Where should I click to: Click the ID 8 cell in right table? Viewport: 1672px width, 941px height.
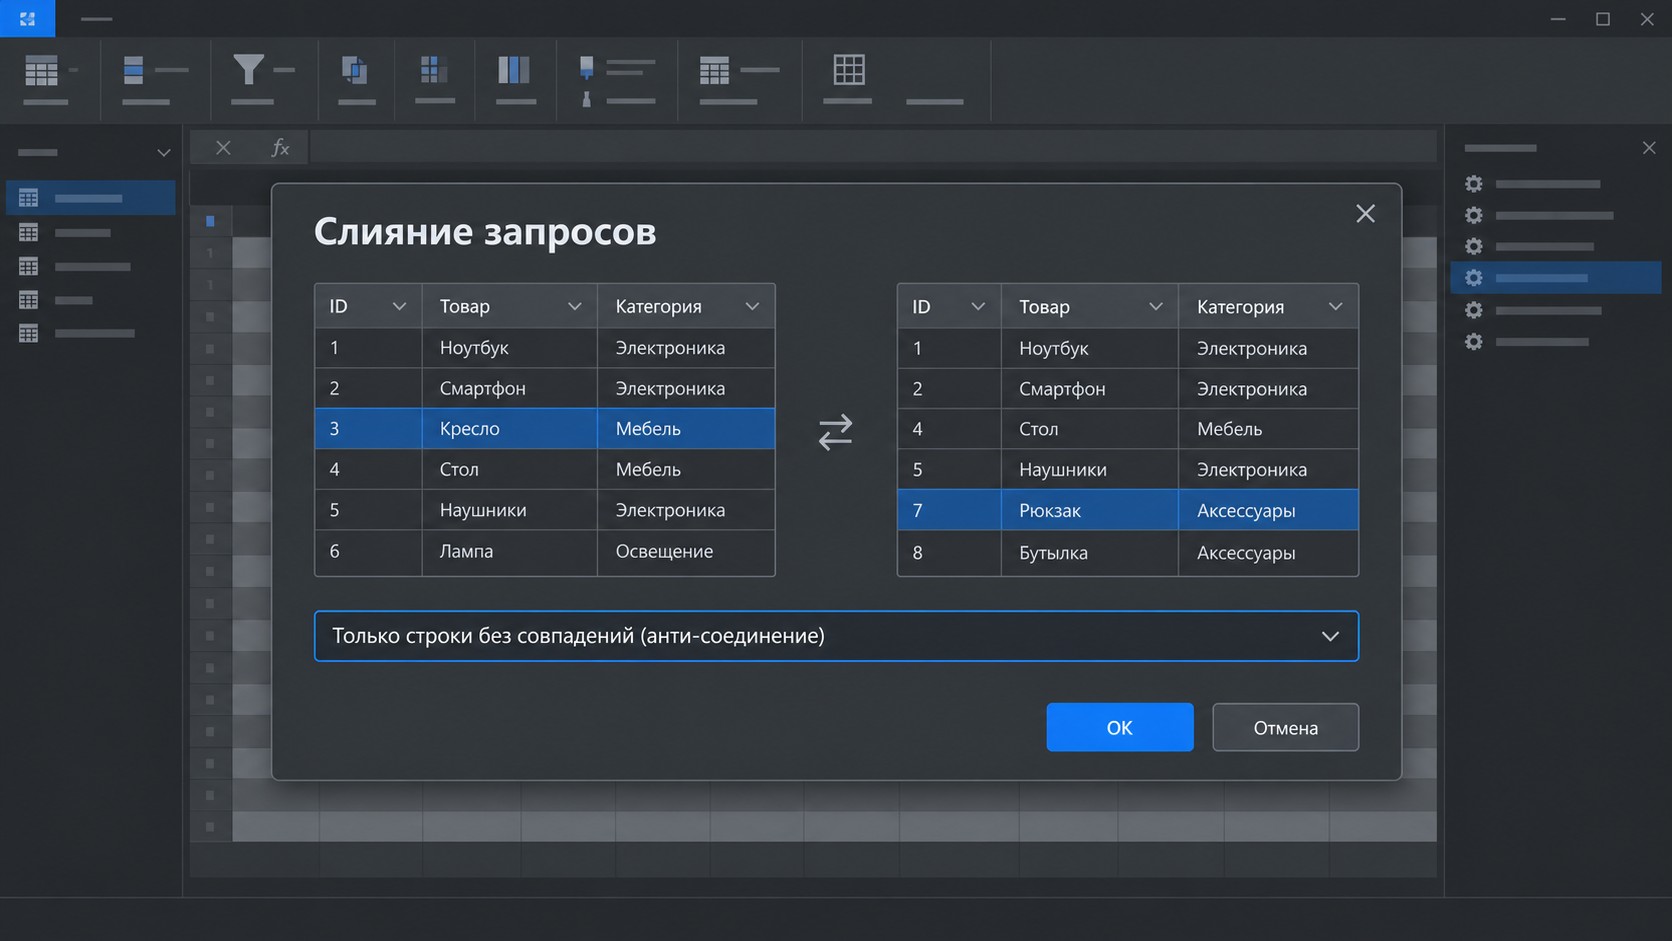(949, 552)
